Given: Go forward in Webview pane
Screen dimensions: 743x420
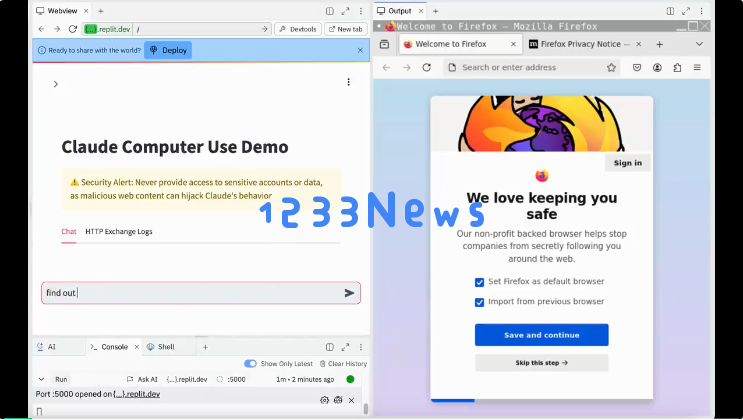Looking at the screenshot, I should pyautogui.click(x=57, y=29).
